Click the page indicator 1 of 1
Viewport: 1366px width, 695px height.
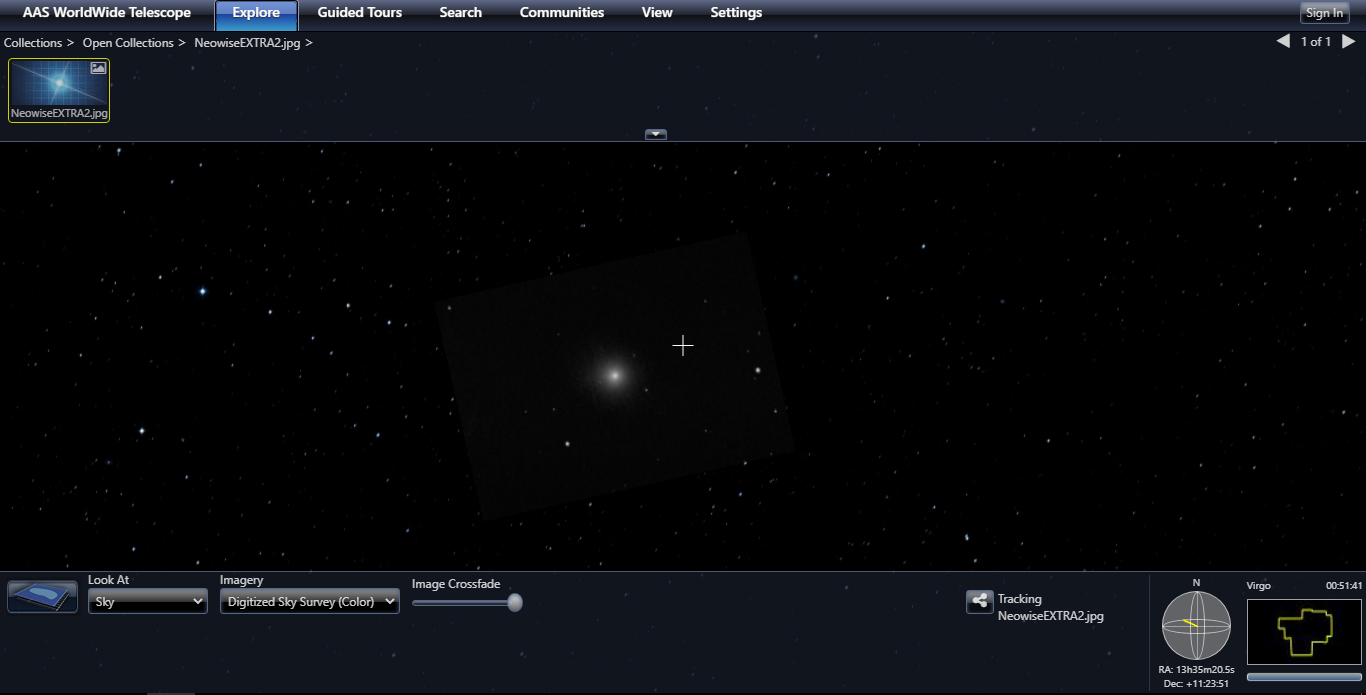[1316, 42]
